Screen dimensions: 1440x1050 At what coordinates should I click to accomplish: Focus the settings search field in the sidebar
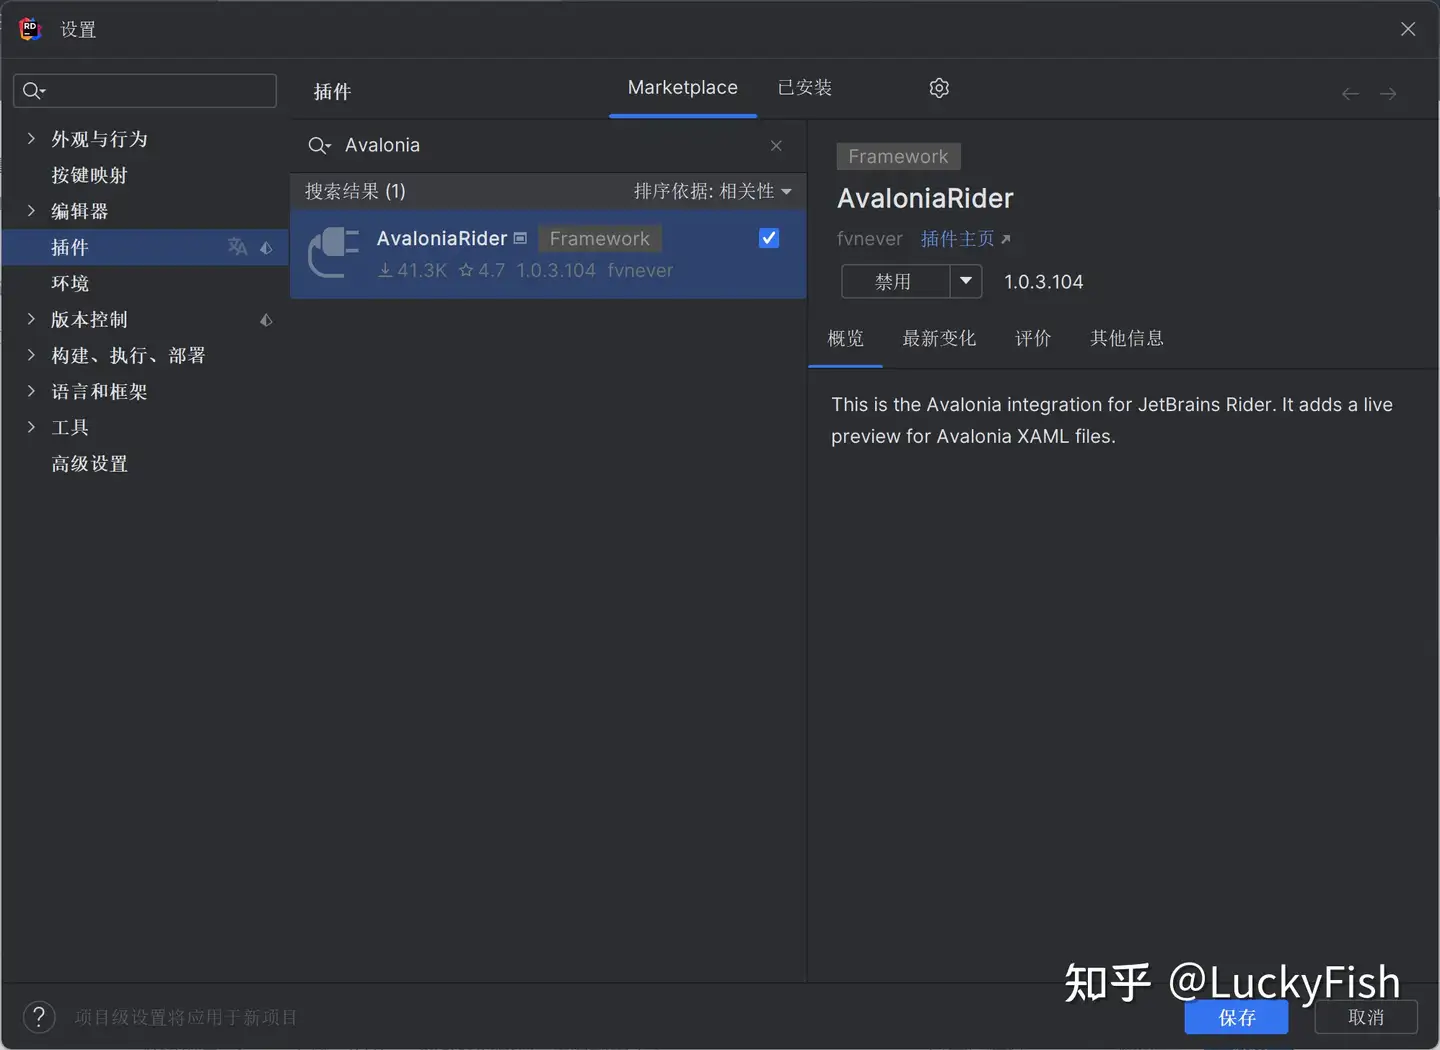[145, 91]
